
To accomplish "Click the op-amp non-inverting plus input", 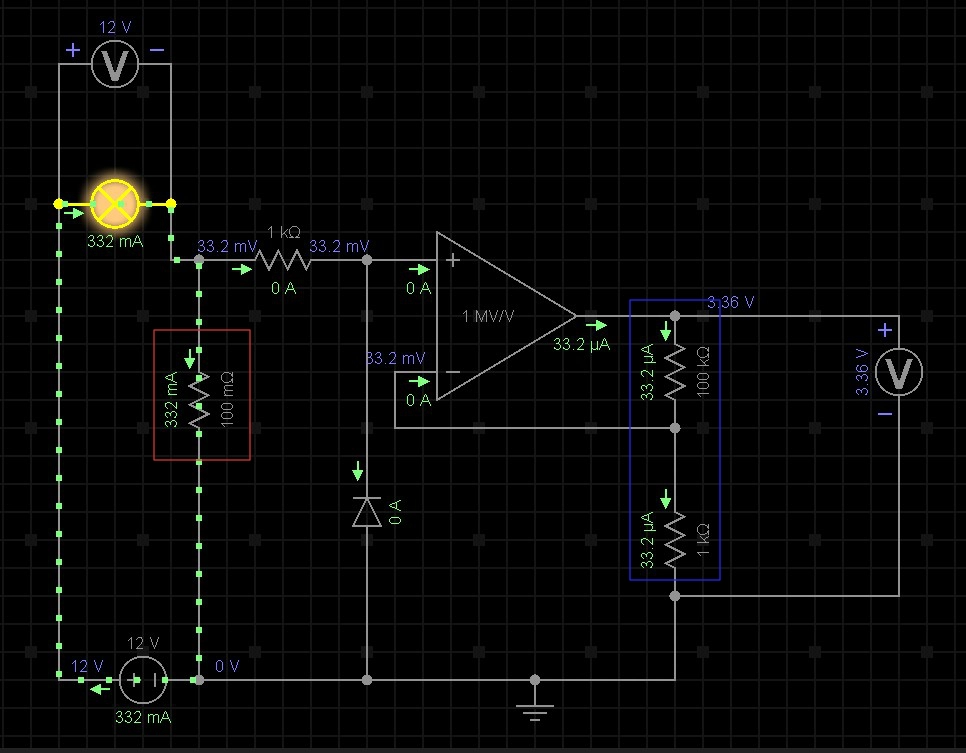I will (453, 261).
